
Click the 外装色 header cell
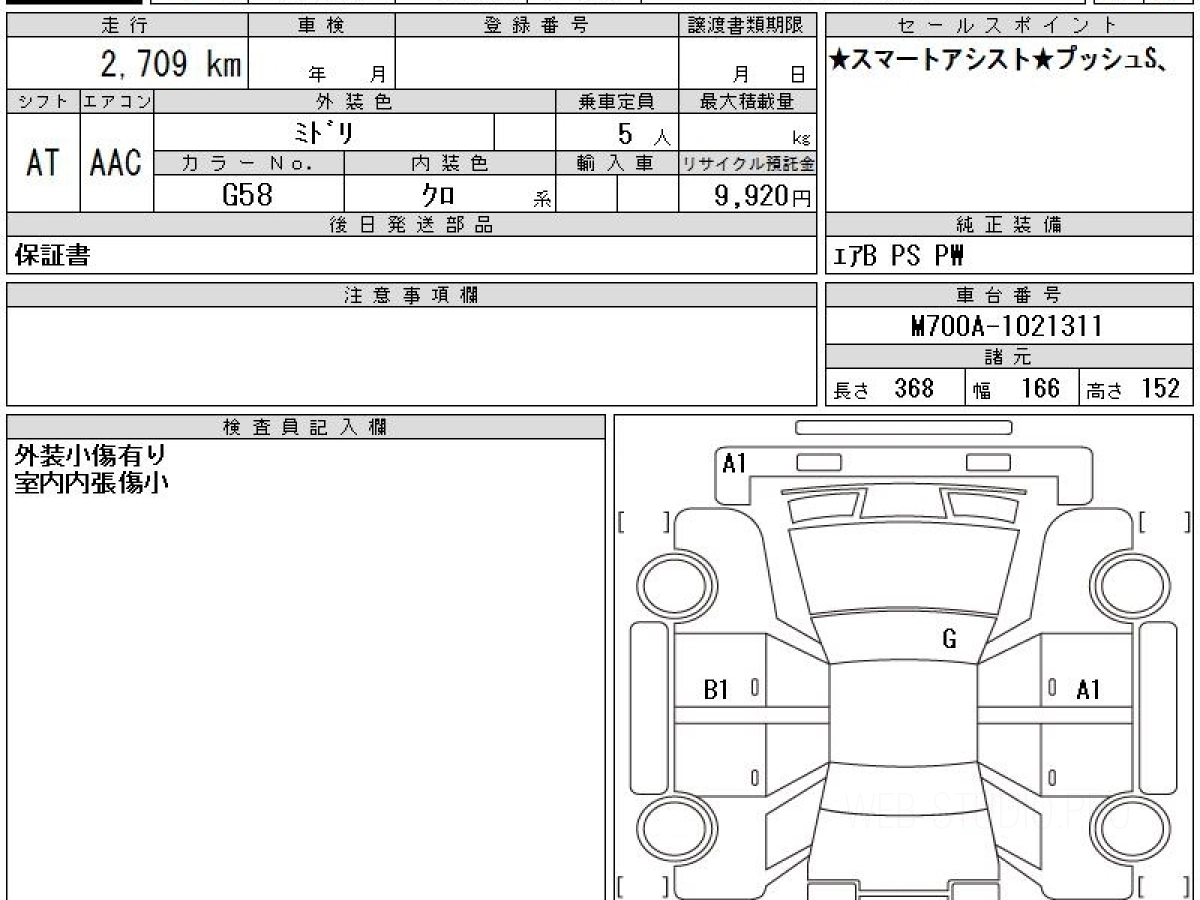[x=355, y=101]
